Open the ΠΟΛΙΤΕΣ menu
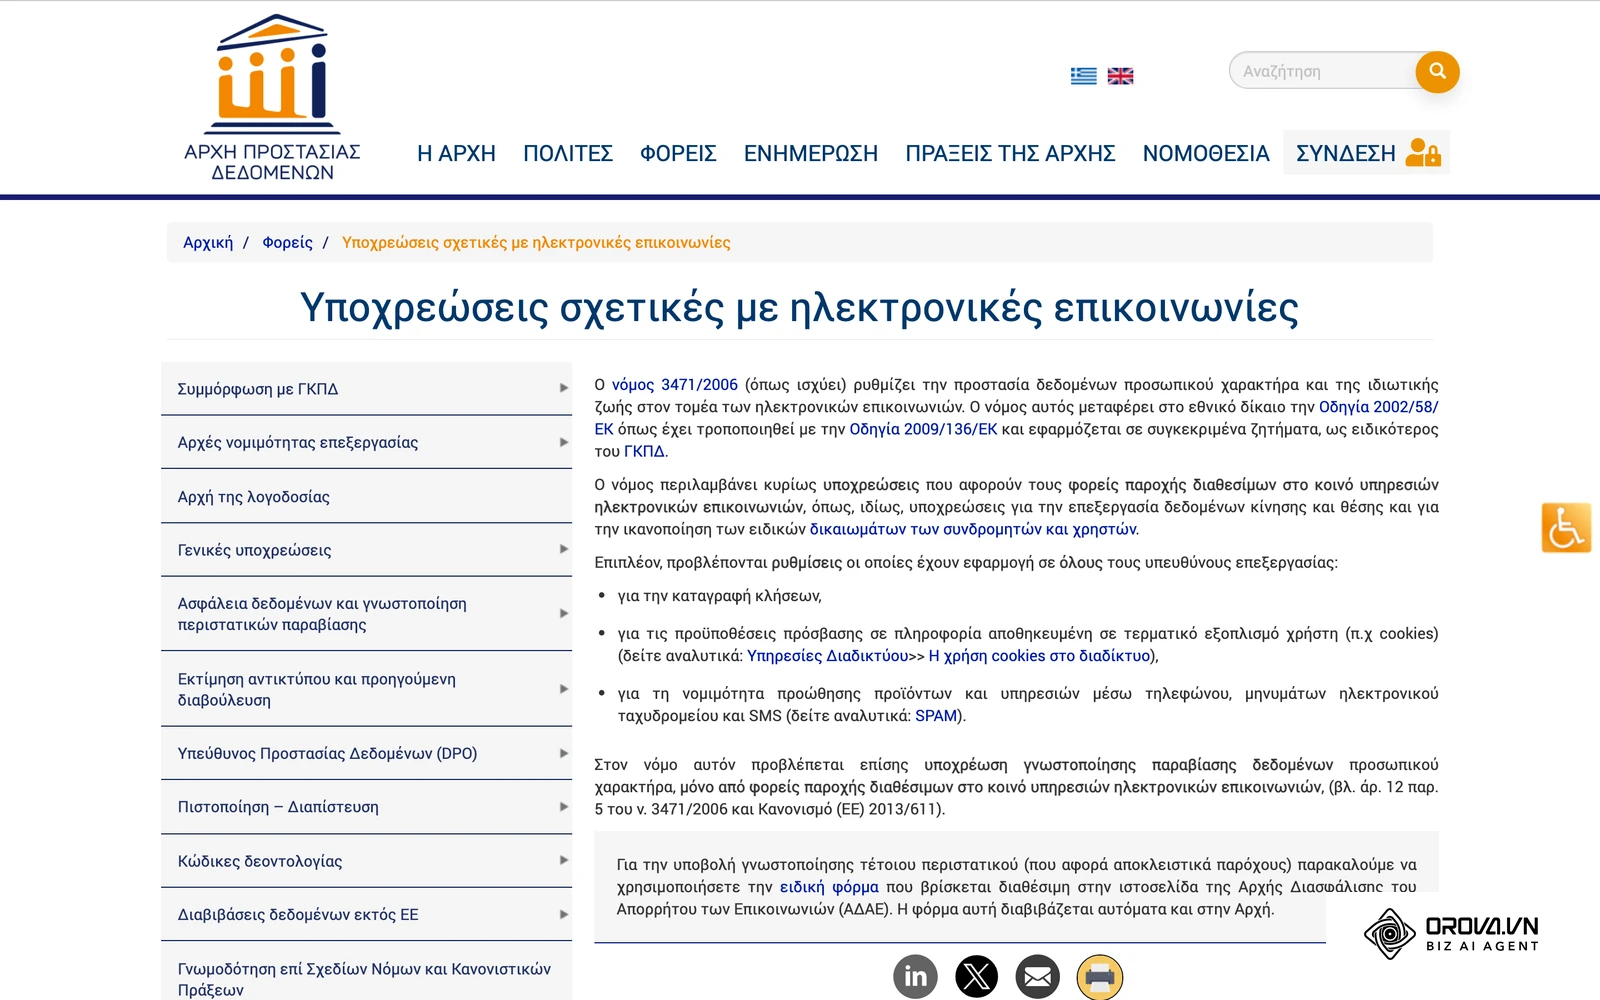Image resolution: width=1600 pixels, height=1000 pixels. click(x=568, y=153)
